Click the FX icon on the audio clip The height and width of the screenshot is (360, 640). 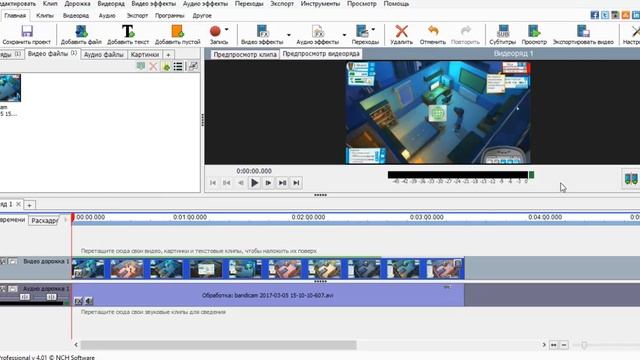point(78,301)
